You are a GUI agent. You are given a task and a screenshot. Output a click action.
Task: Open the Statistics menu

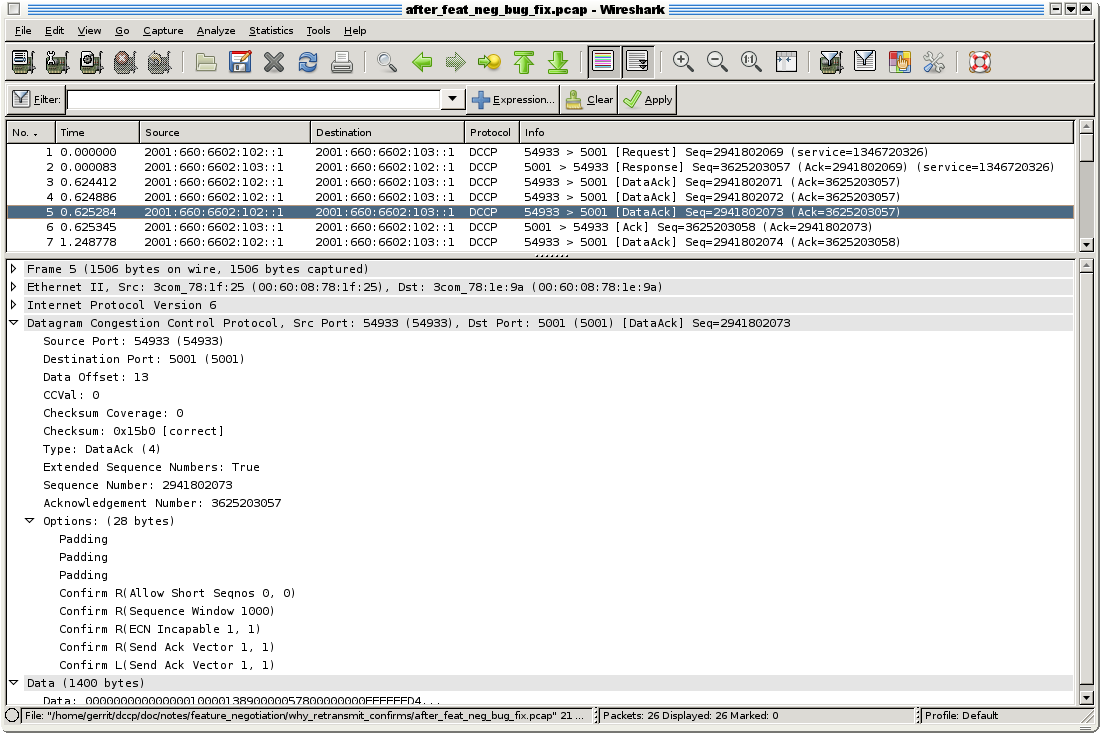click(269, 30)
